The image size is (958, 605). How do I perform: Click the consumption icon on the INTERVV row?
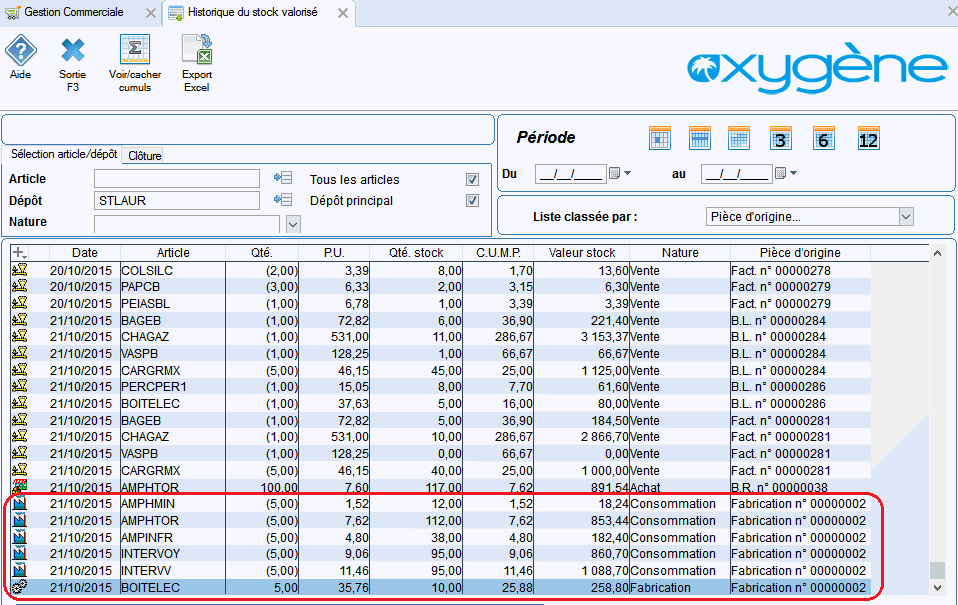(x=20, y=570)
